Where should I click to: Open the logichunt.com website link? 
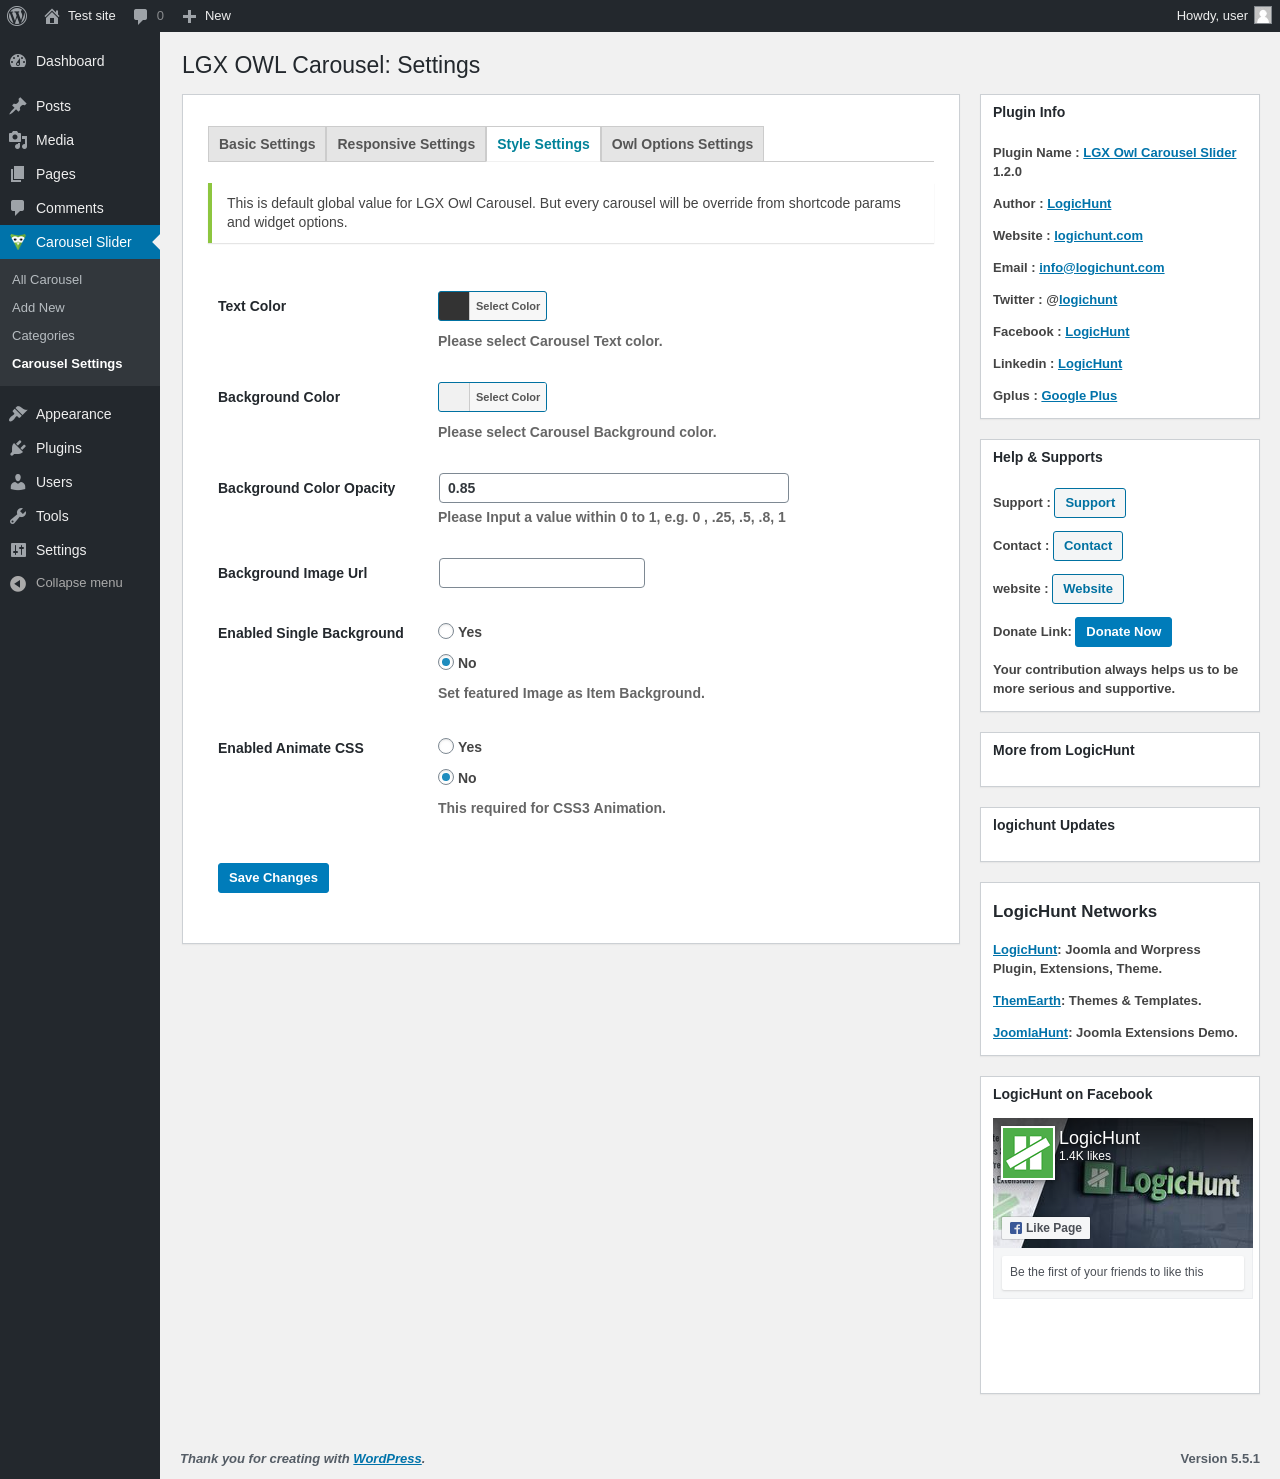1098,236
